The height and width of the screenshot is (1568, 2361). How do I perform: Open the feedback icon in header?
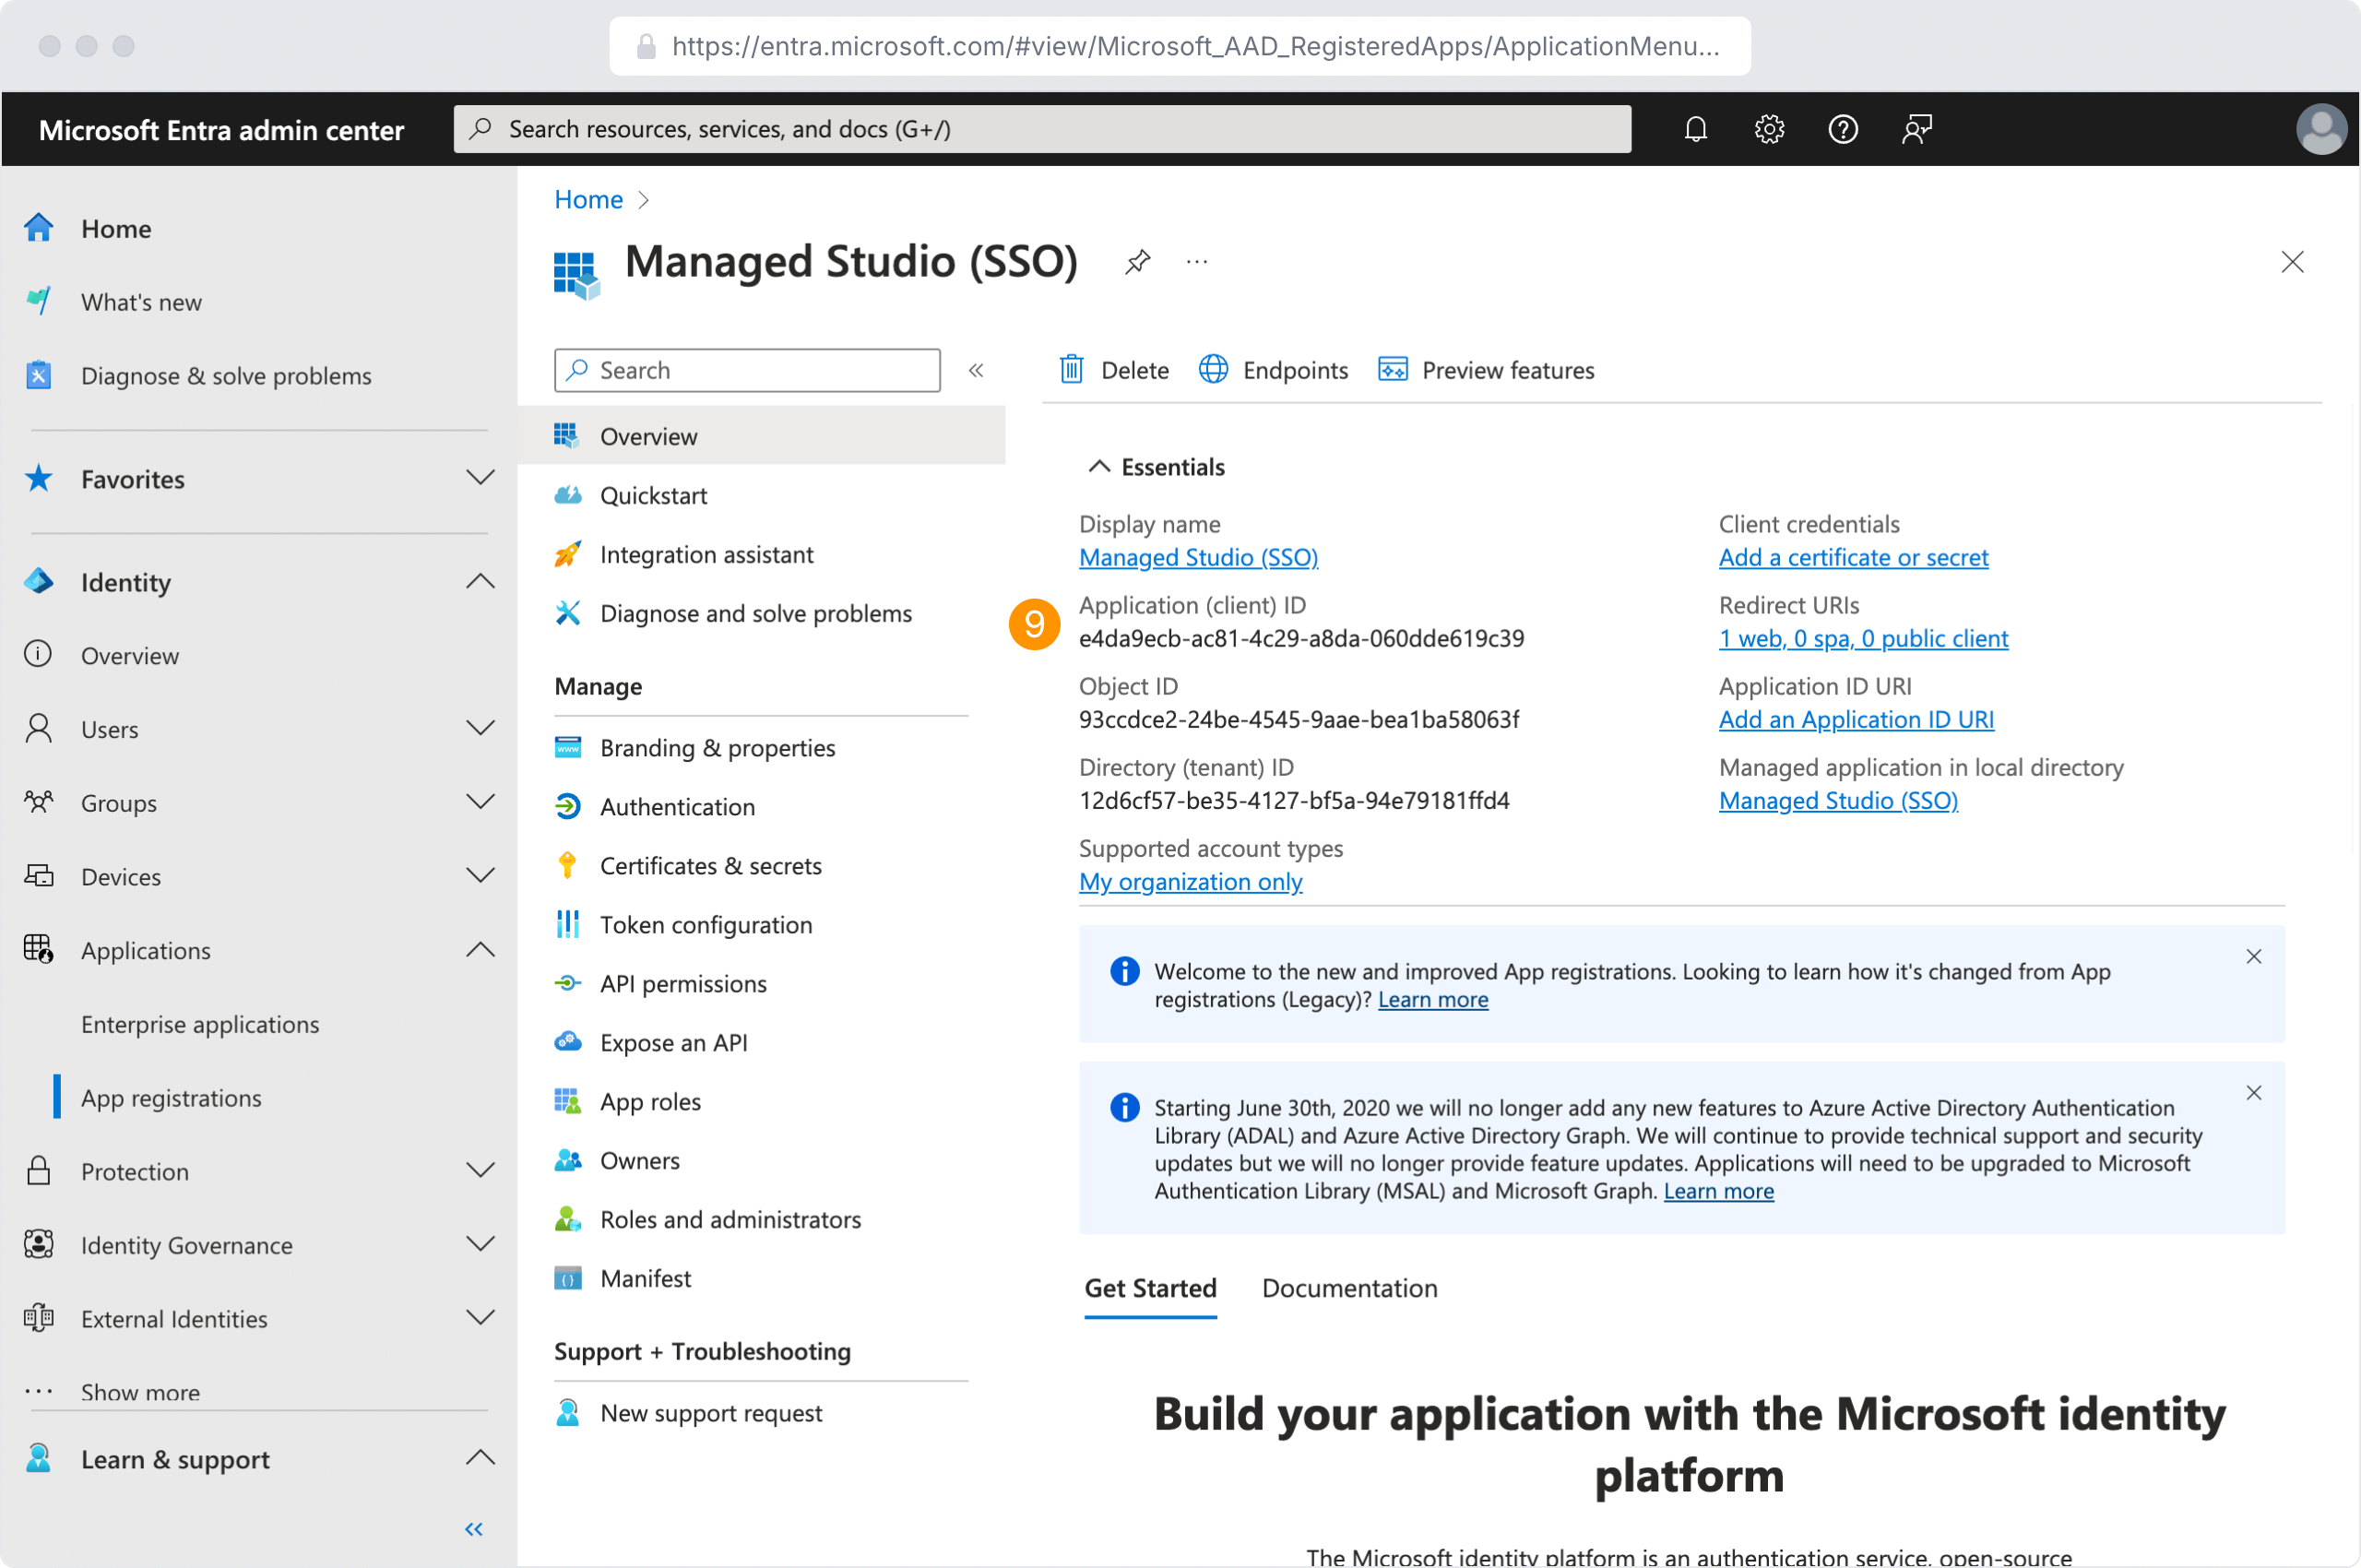(x=1916, y=129)
